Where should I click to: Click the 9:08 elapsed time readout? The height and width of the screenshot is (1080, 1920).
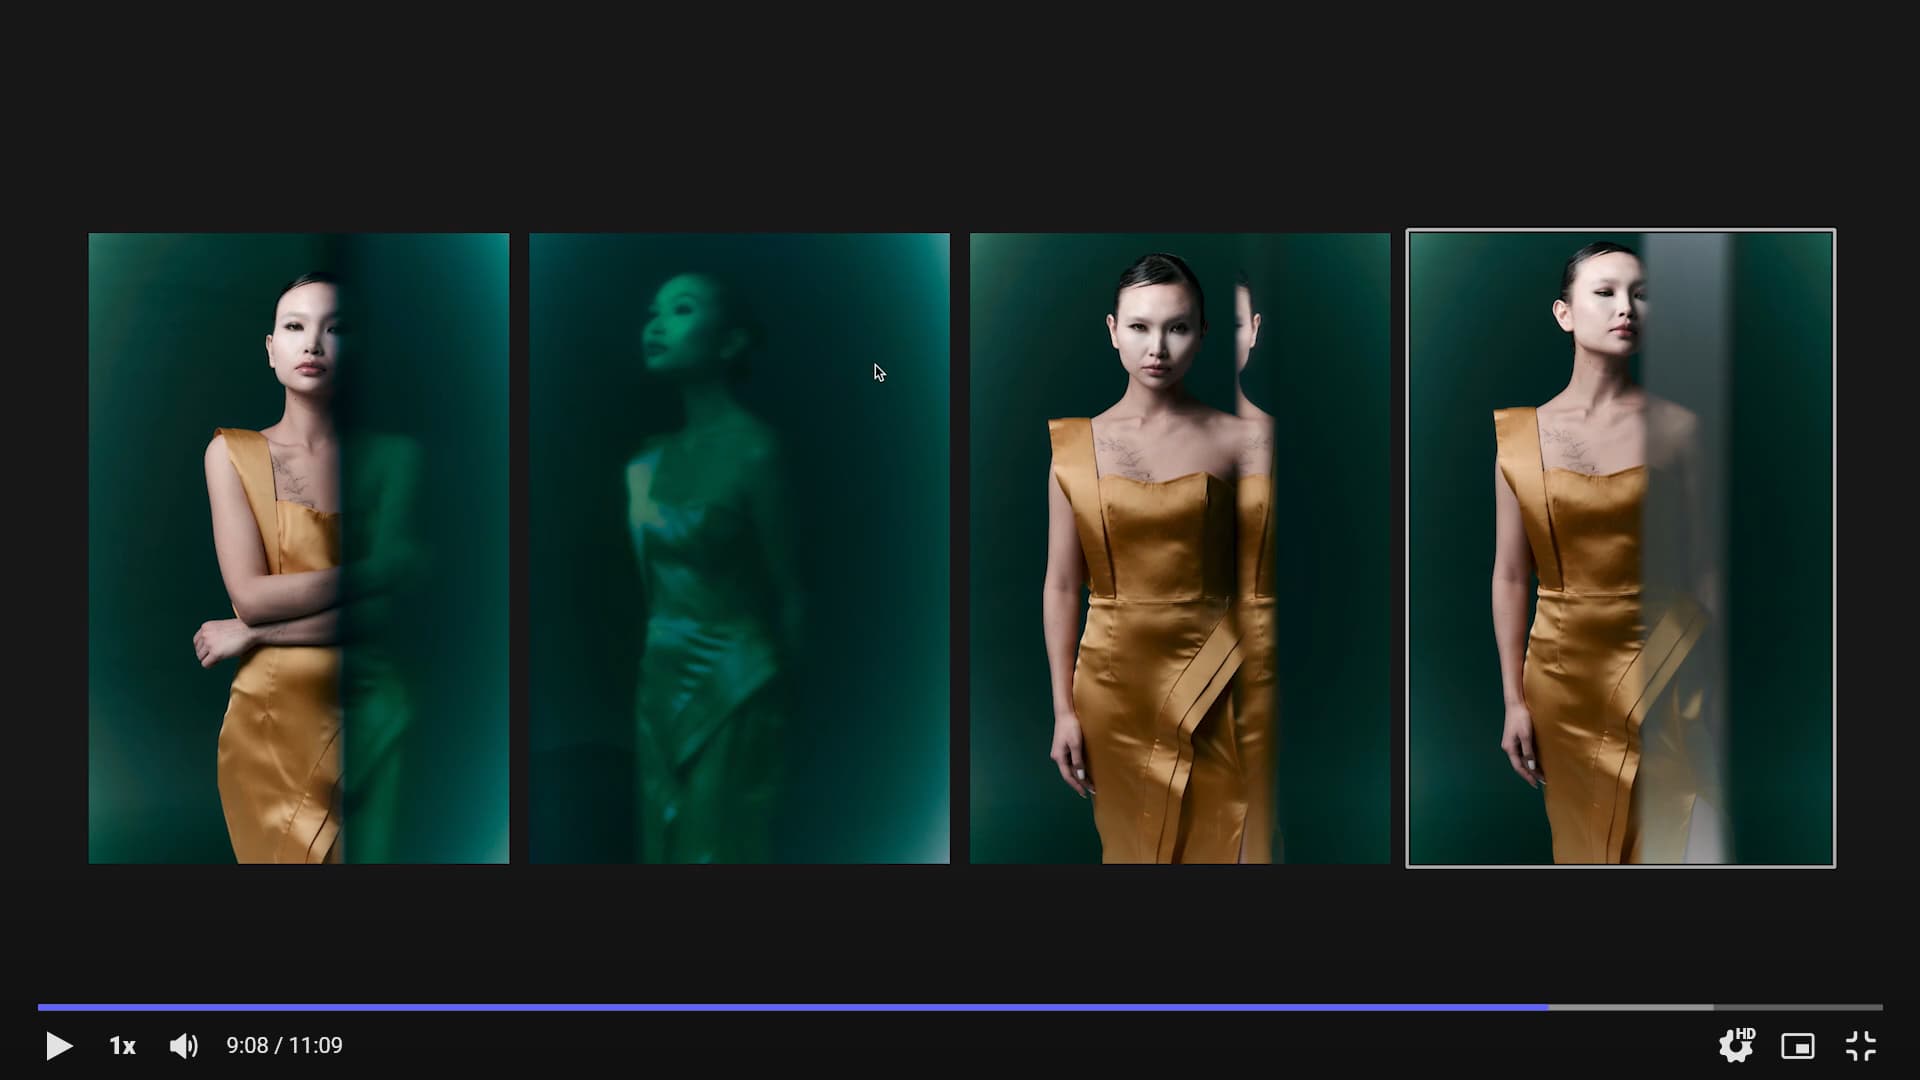point(247,1046)
